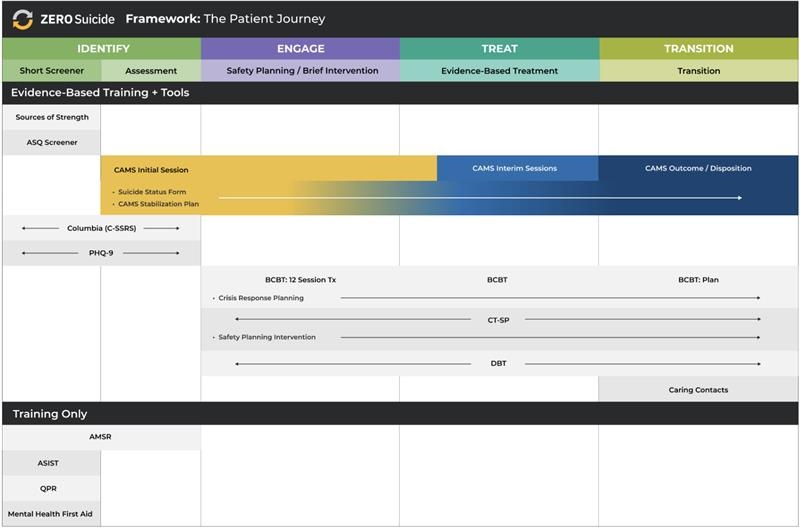Viewport: 800px width, 531px height.
Task: Select the AMSR training cell
Action: click(x=102, y=437)
